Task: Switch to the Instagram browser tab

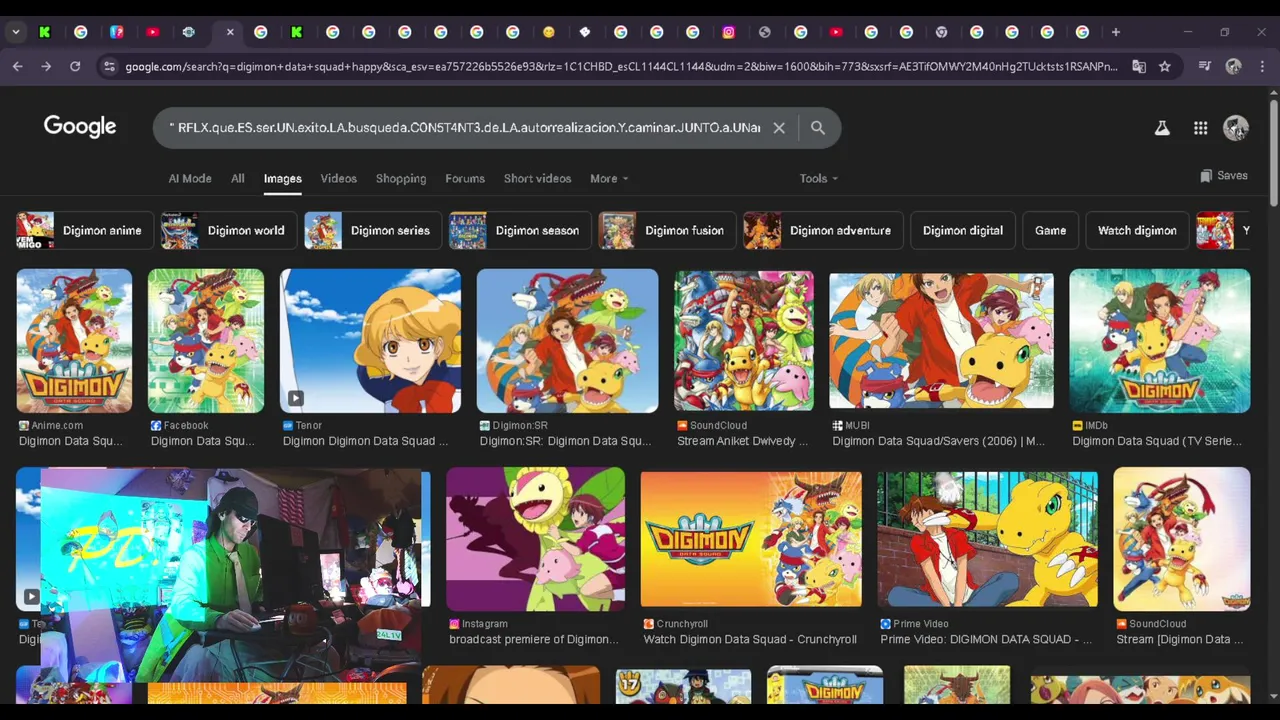Action: 729,32
